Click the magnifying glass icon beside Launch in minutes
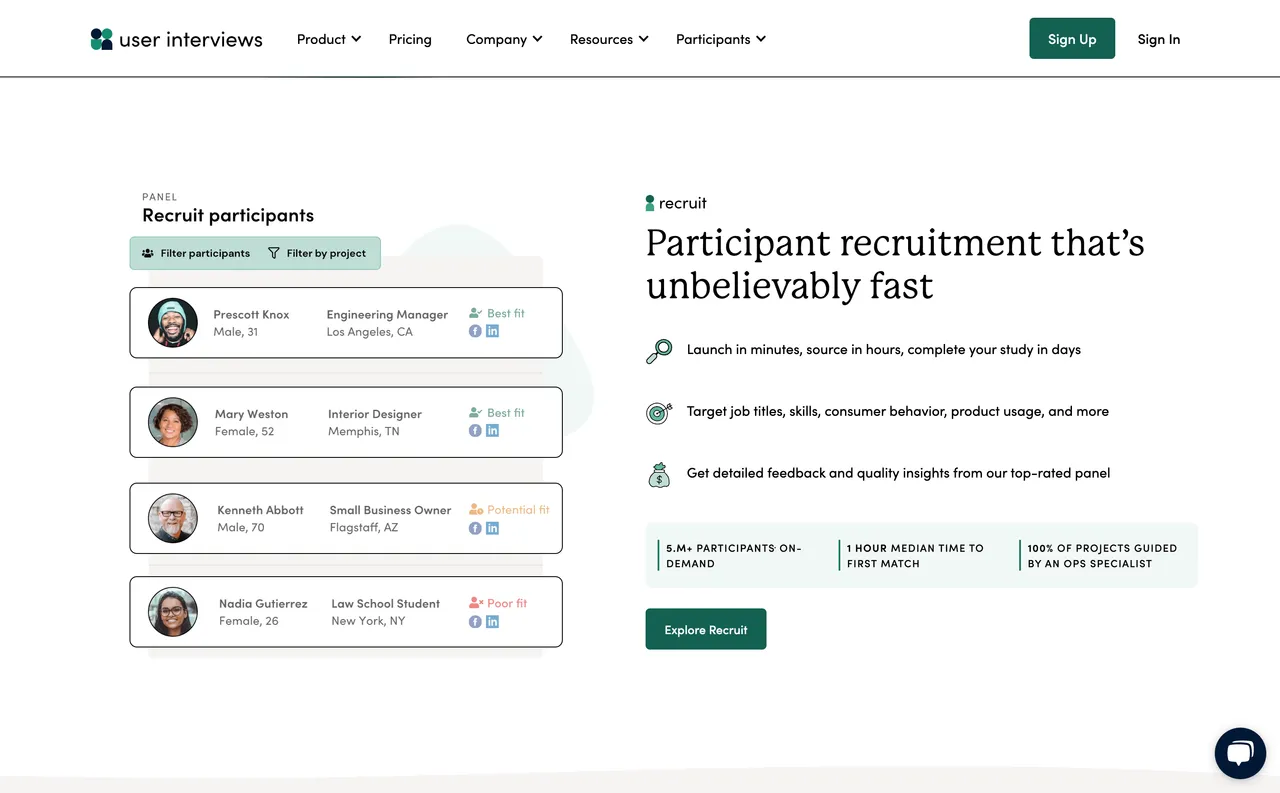Screen dimensions: 1280x793 (x=659, y=350)
